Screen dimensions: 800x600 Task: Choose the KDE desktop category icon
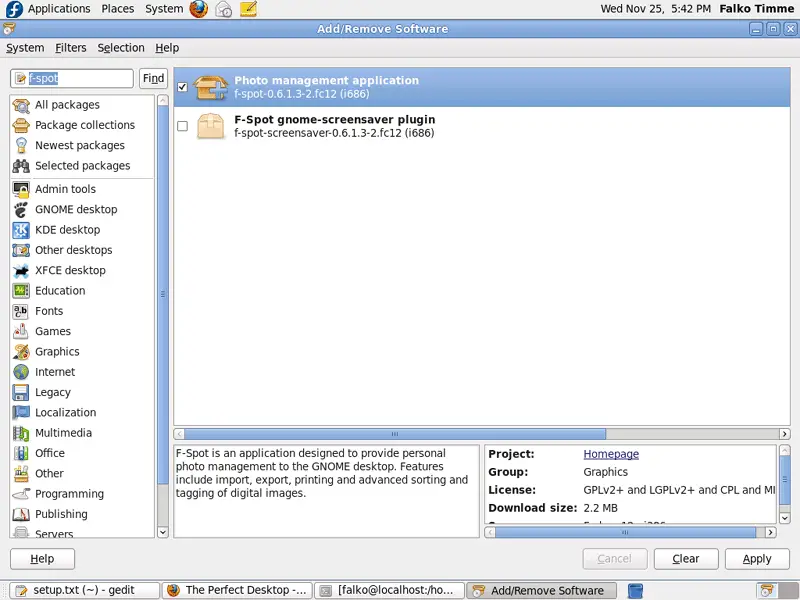(x=20, y=230)
